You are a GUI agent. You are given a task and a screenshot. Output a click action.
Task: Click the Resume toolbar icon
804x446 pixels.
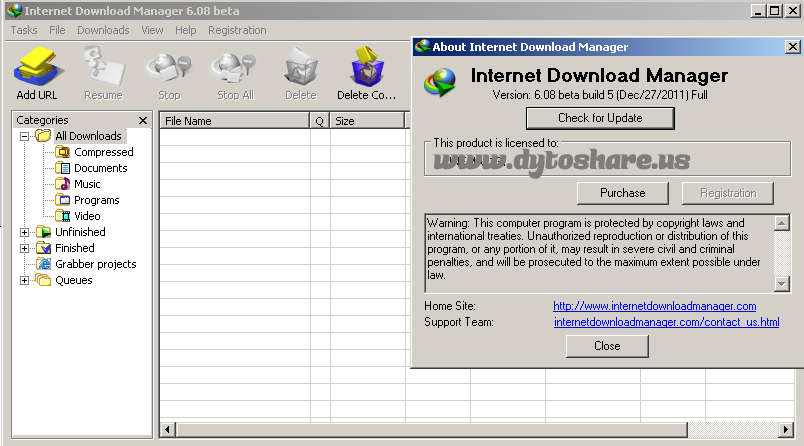click(x=104, y=66)
